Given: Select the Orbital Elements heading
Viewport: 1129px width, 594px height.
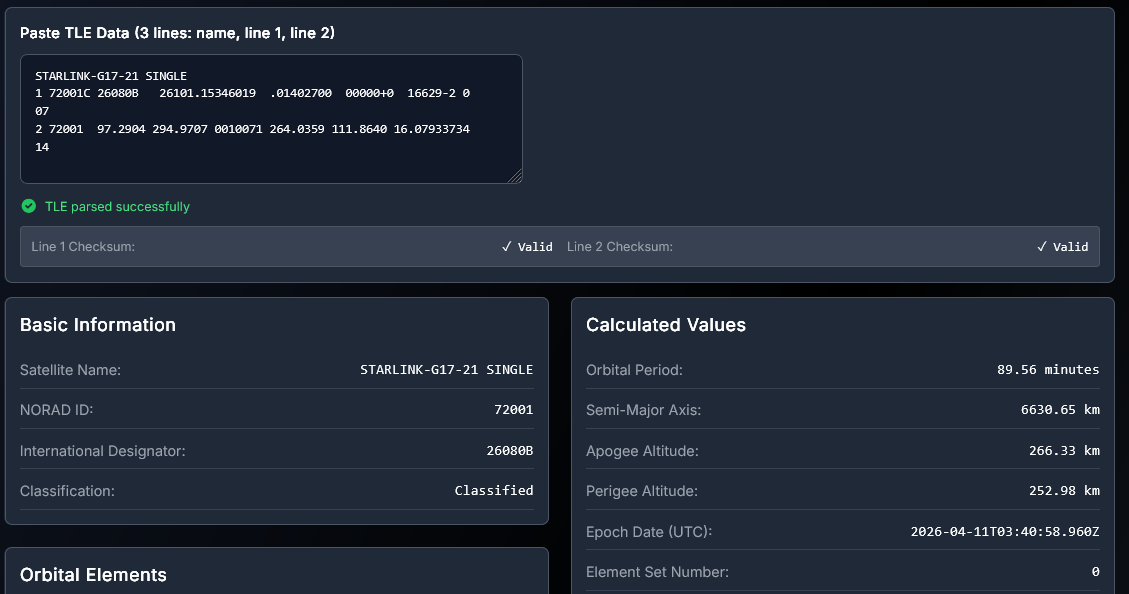Looking at the screenshot, I should click(x=93, y=575).
